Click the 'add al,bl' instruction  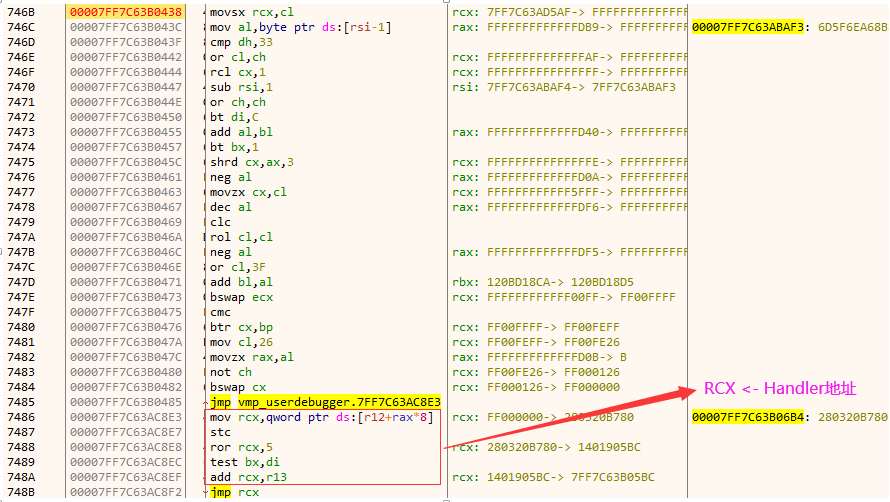click(241, 132)
